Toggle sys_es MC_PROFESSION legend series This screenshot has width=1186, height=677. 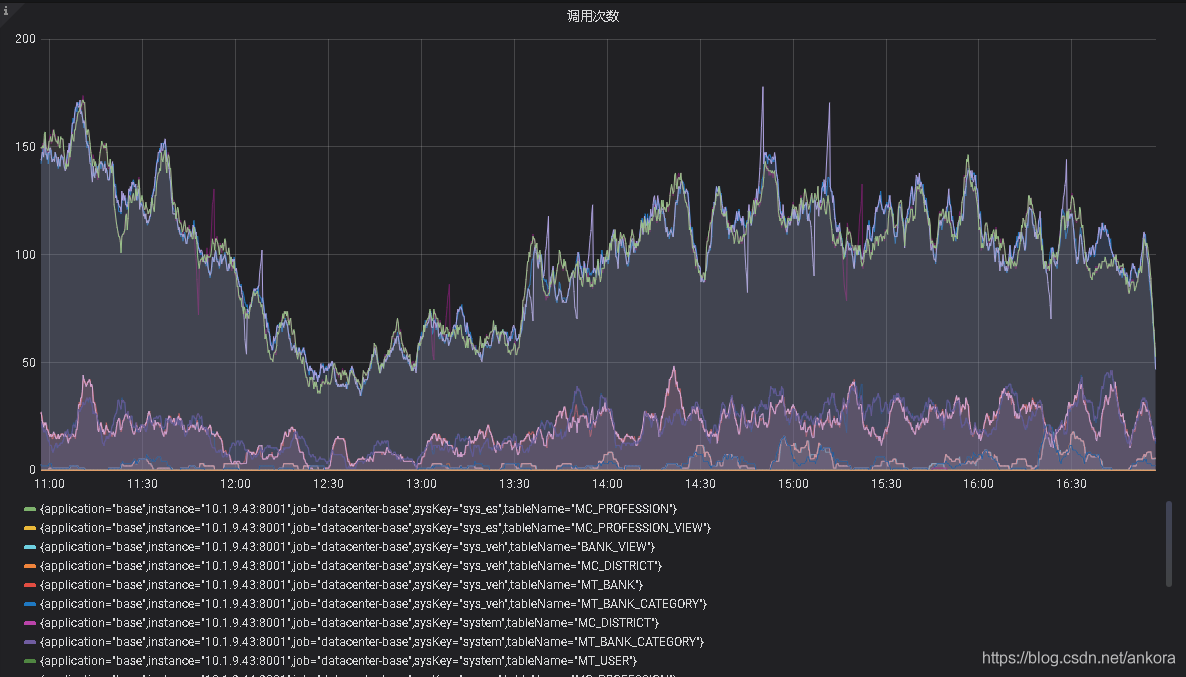click(x=358, y=509)
